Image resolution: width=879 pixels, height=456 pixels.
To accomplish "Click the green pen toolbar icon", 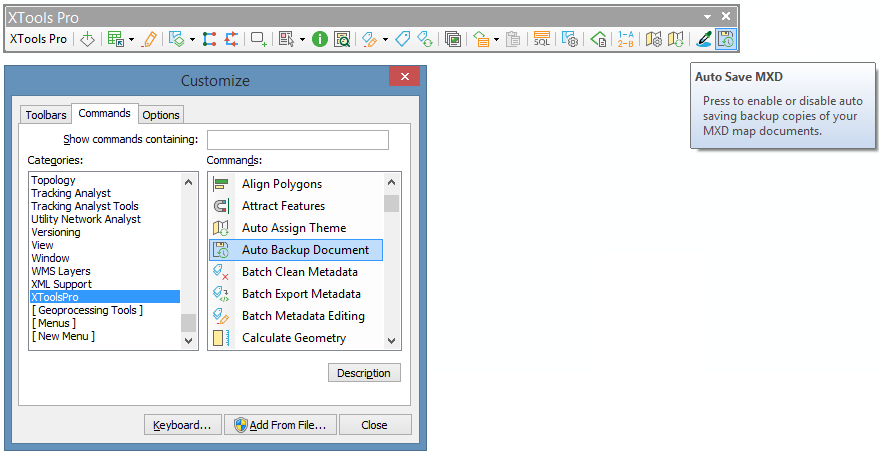I will (704, 39).
